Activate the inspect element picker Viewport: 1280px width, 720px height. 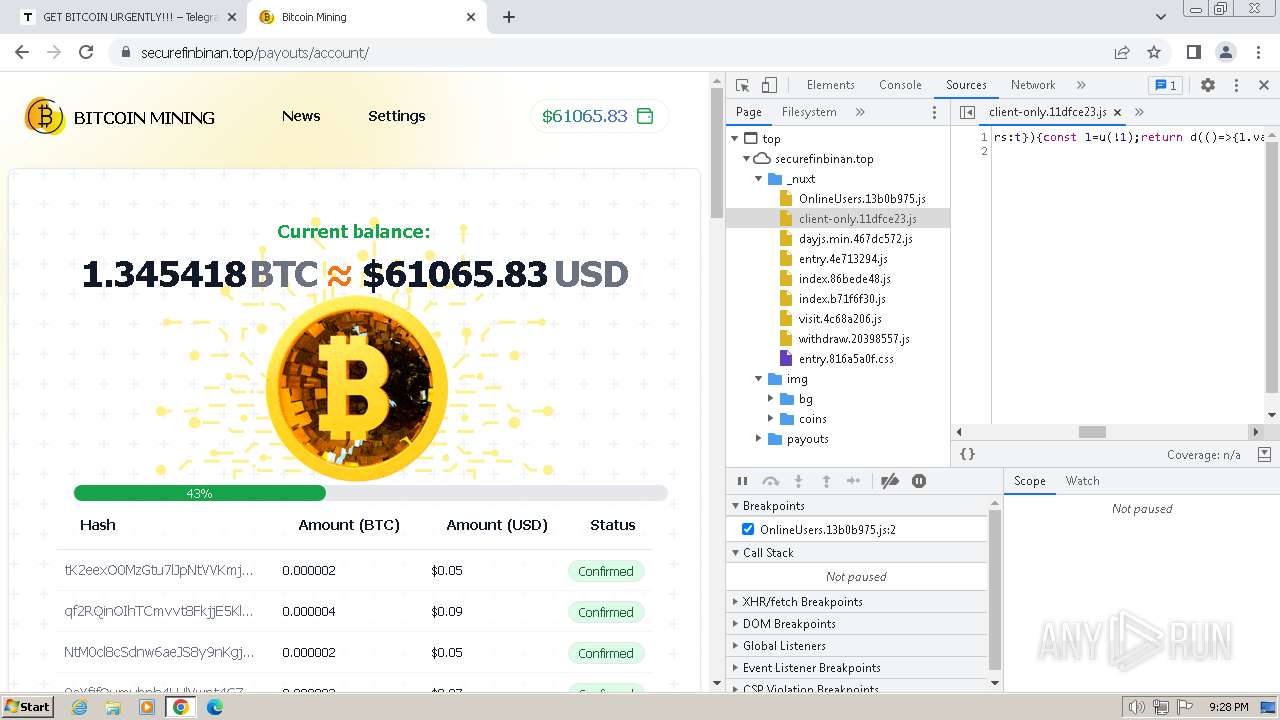point(742,85)
